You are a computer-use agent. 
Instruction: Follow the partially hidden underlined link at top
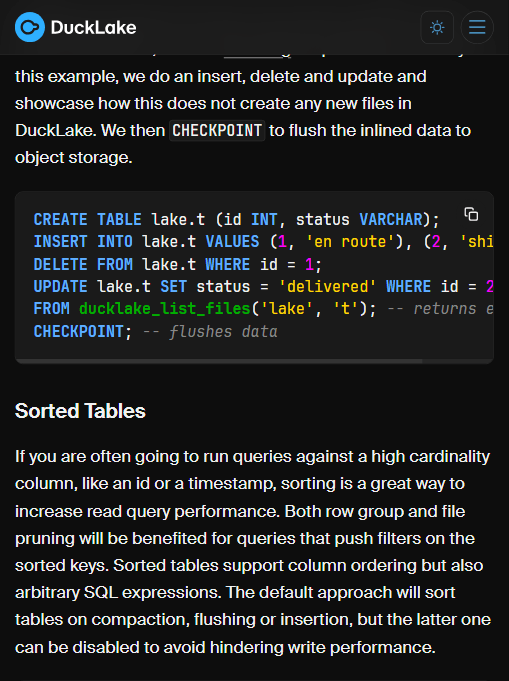[257, 56]
